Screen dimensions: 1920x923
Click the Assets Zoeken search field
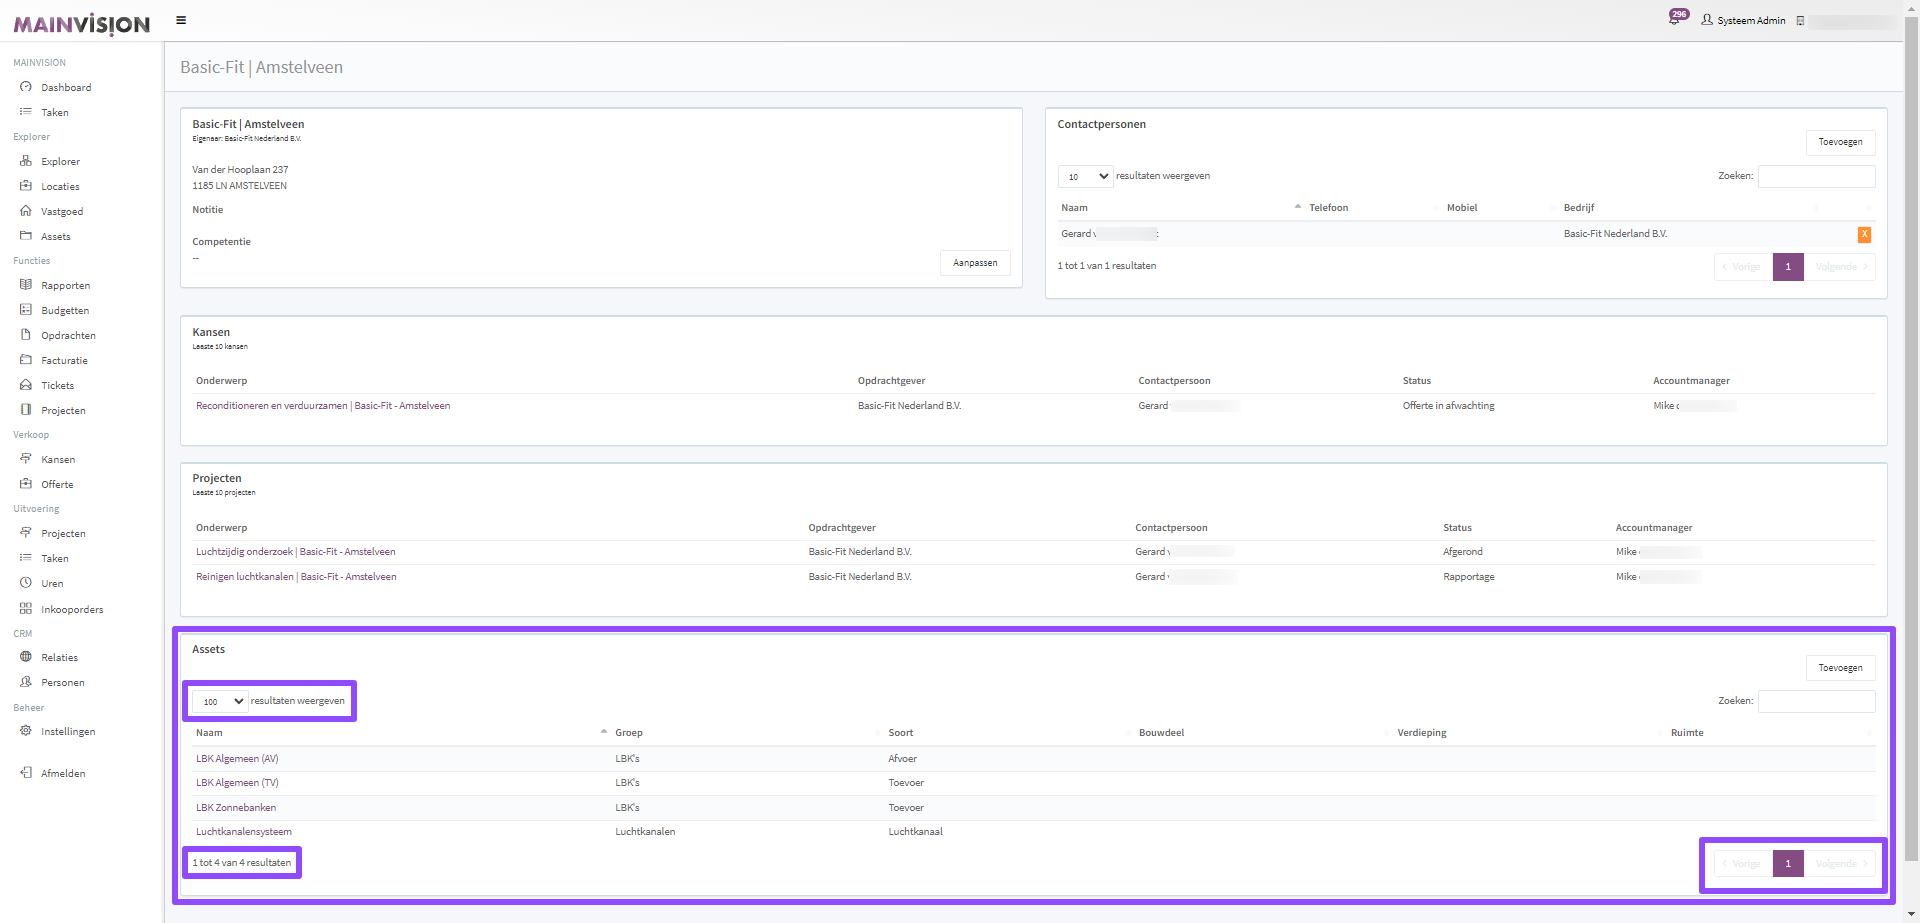[x=1816, y=701]
